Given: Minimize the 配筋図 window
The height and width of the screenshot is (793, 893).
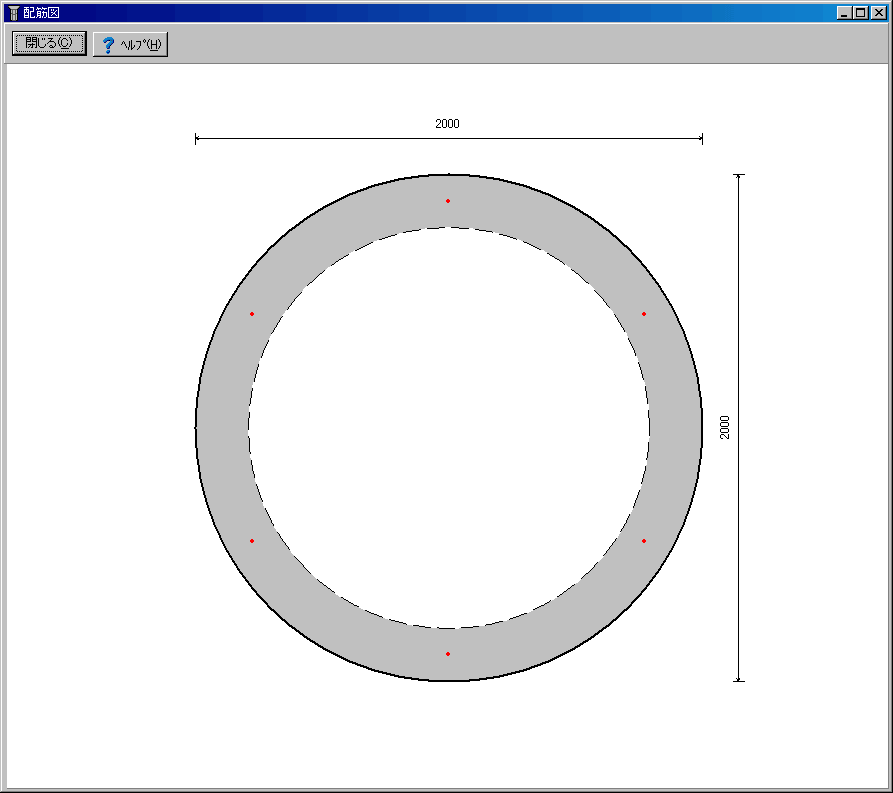Looking at the screenshot, I should click(845, 13).
